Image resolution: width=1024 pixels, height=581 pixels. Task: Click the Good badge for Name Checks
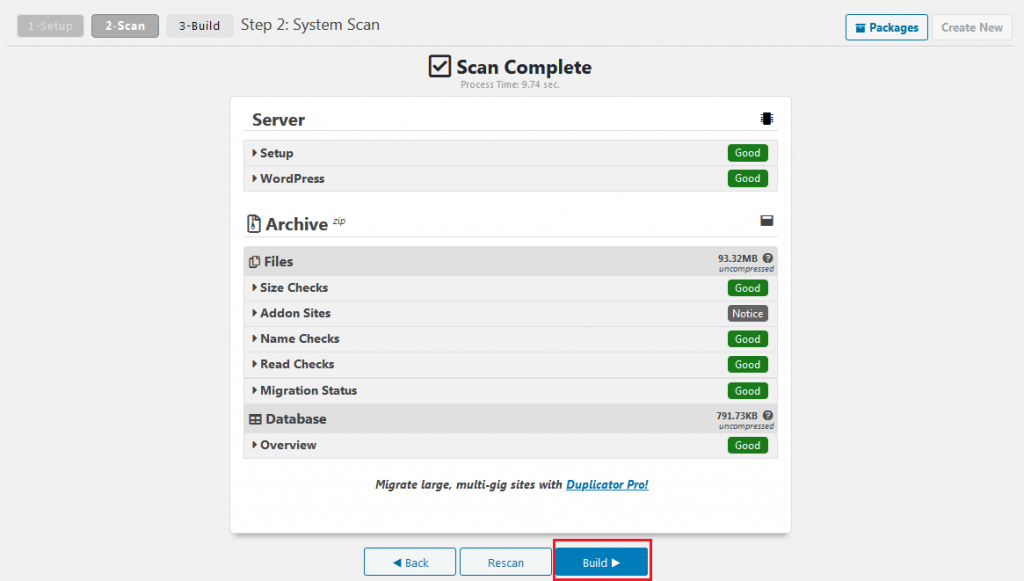pyautogui.click(x=748, y=339)
